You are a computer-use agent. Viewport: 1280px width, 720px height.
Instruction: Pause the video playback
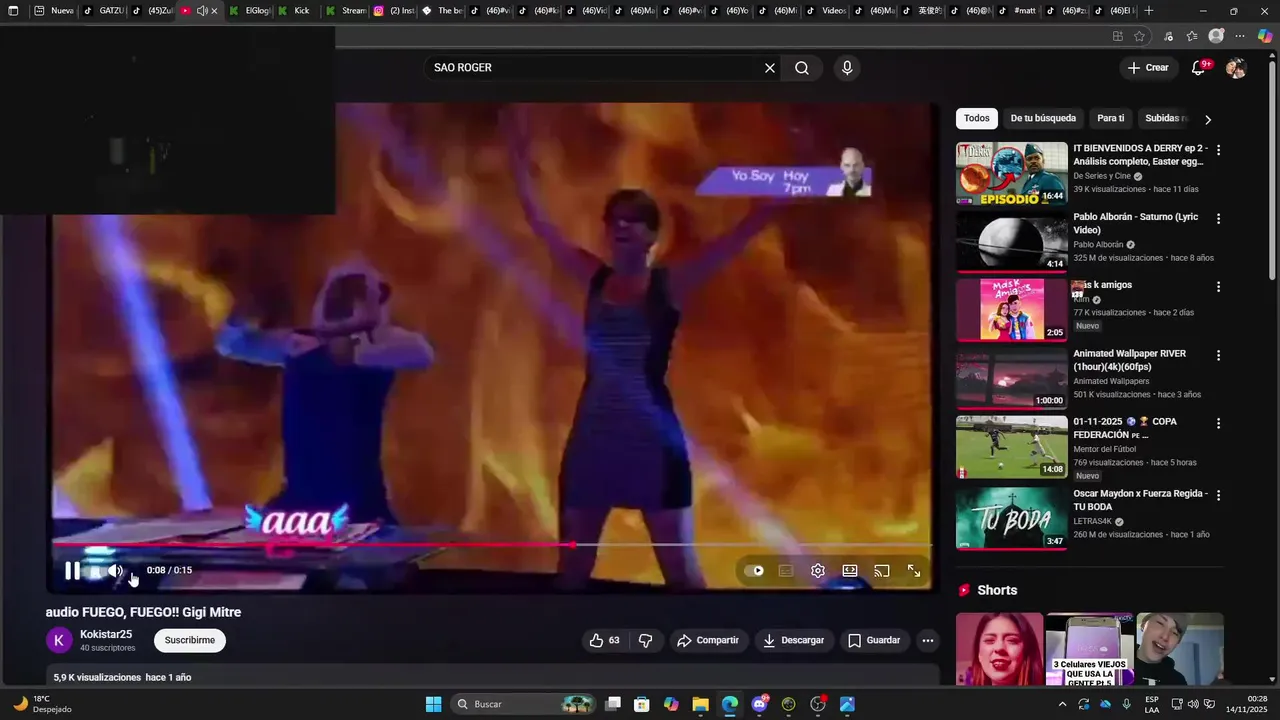[x=72, y=571]
